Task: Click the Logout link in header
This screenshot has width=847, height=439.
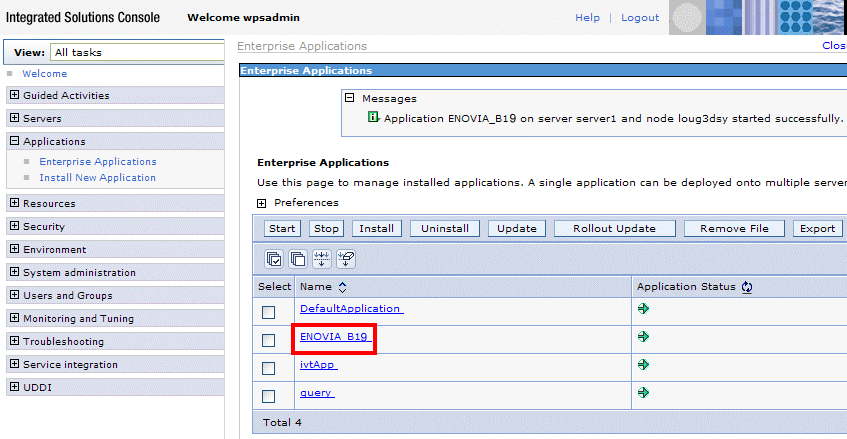Action: click(639, 18)
